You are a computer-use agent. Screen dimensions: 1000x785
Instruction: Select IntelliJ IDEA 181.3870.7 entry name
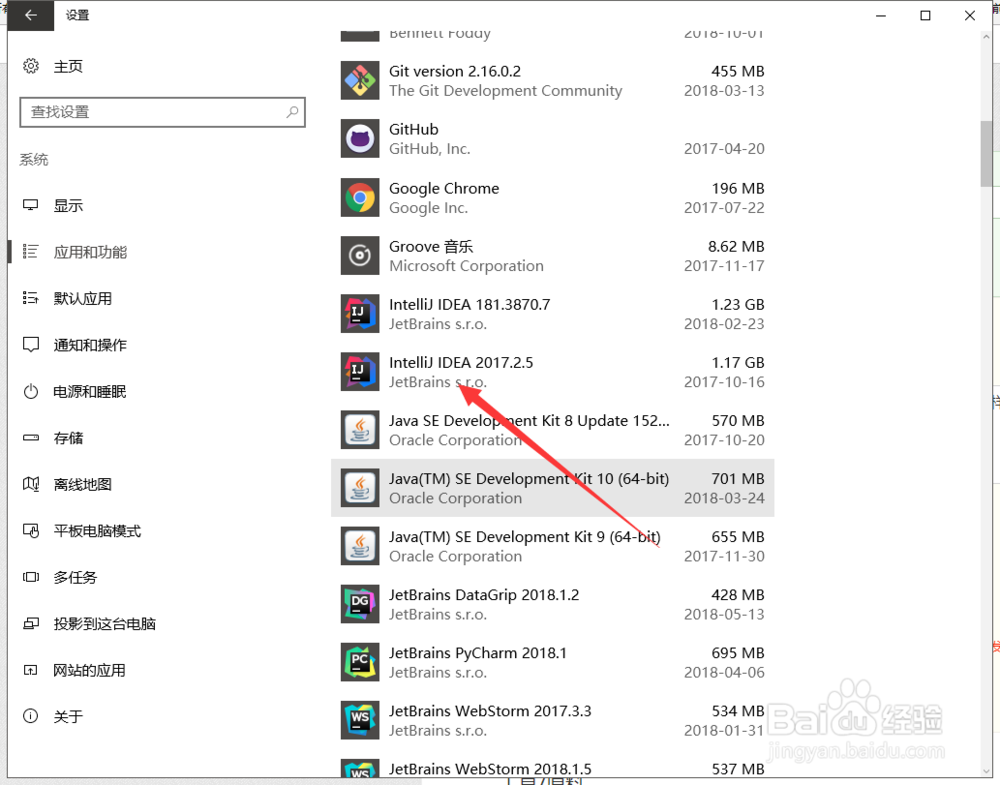[x=469, y=305]
